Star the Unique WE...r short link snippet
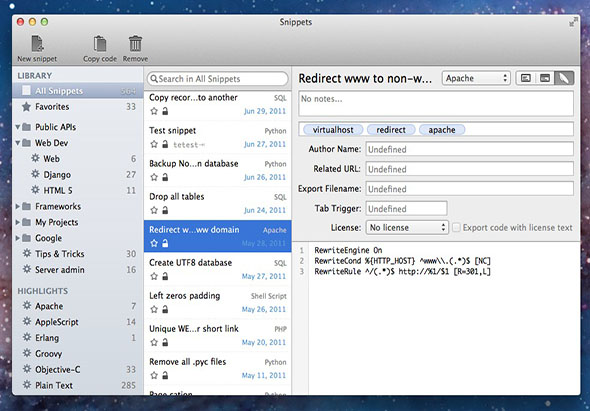Image resolution: width=590 pixels, height=411 pixels. 154,342
